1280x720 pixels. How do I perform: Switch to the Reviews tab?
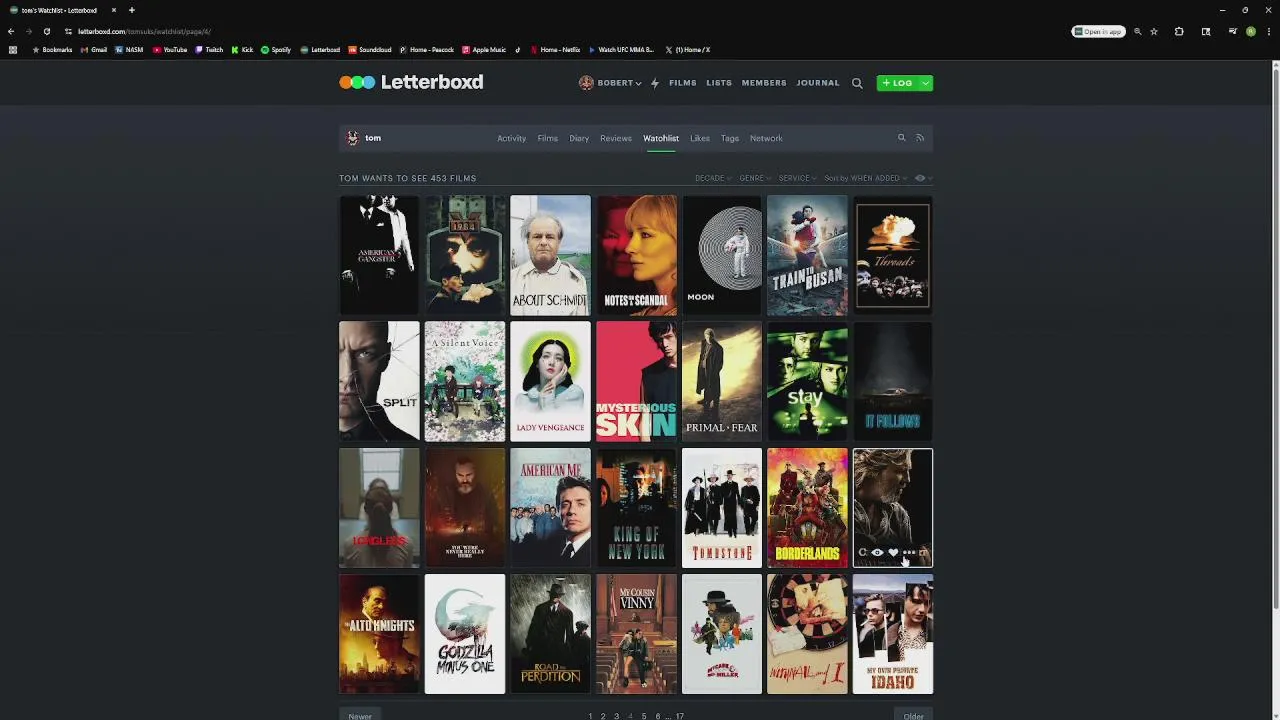616,138
